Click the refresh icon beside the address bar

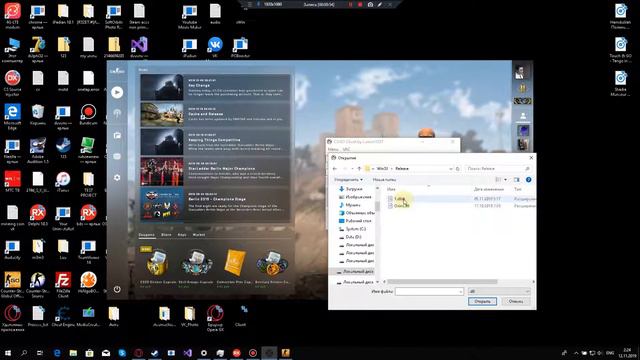click(458, 169)
